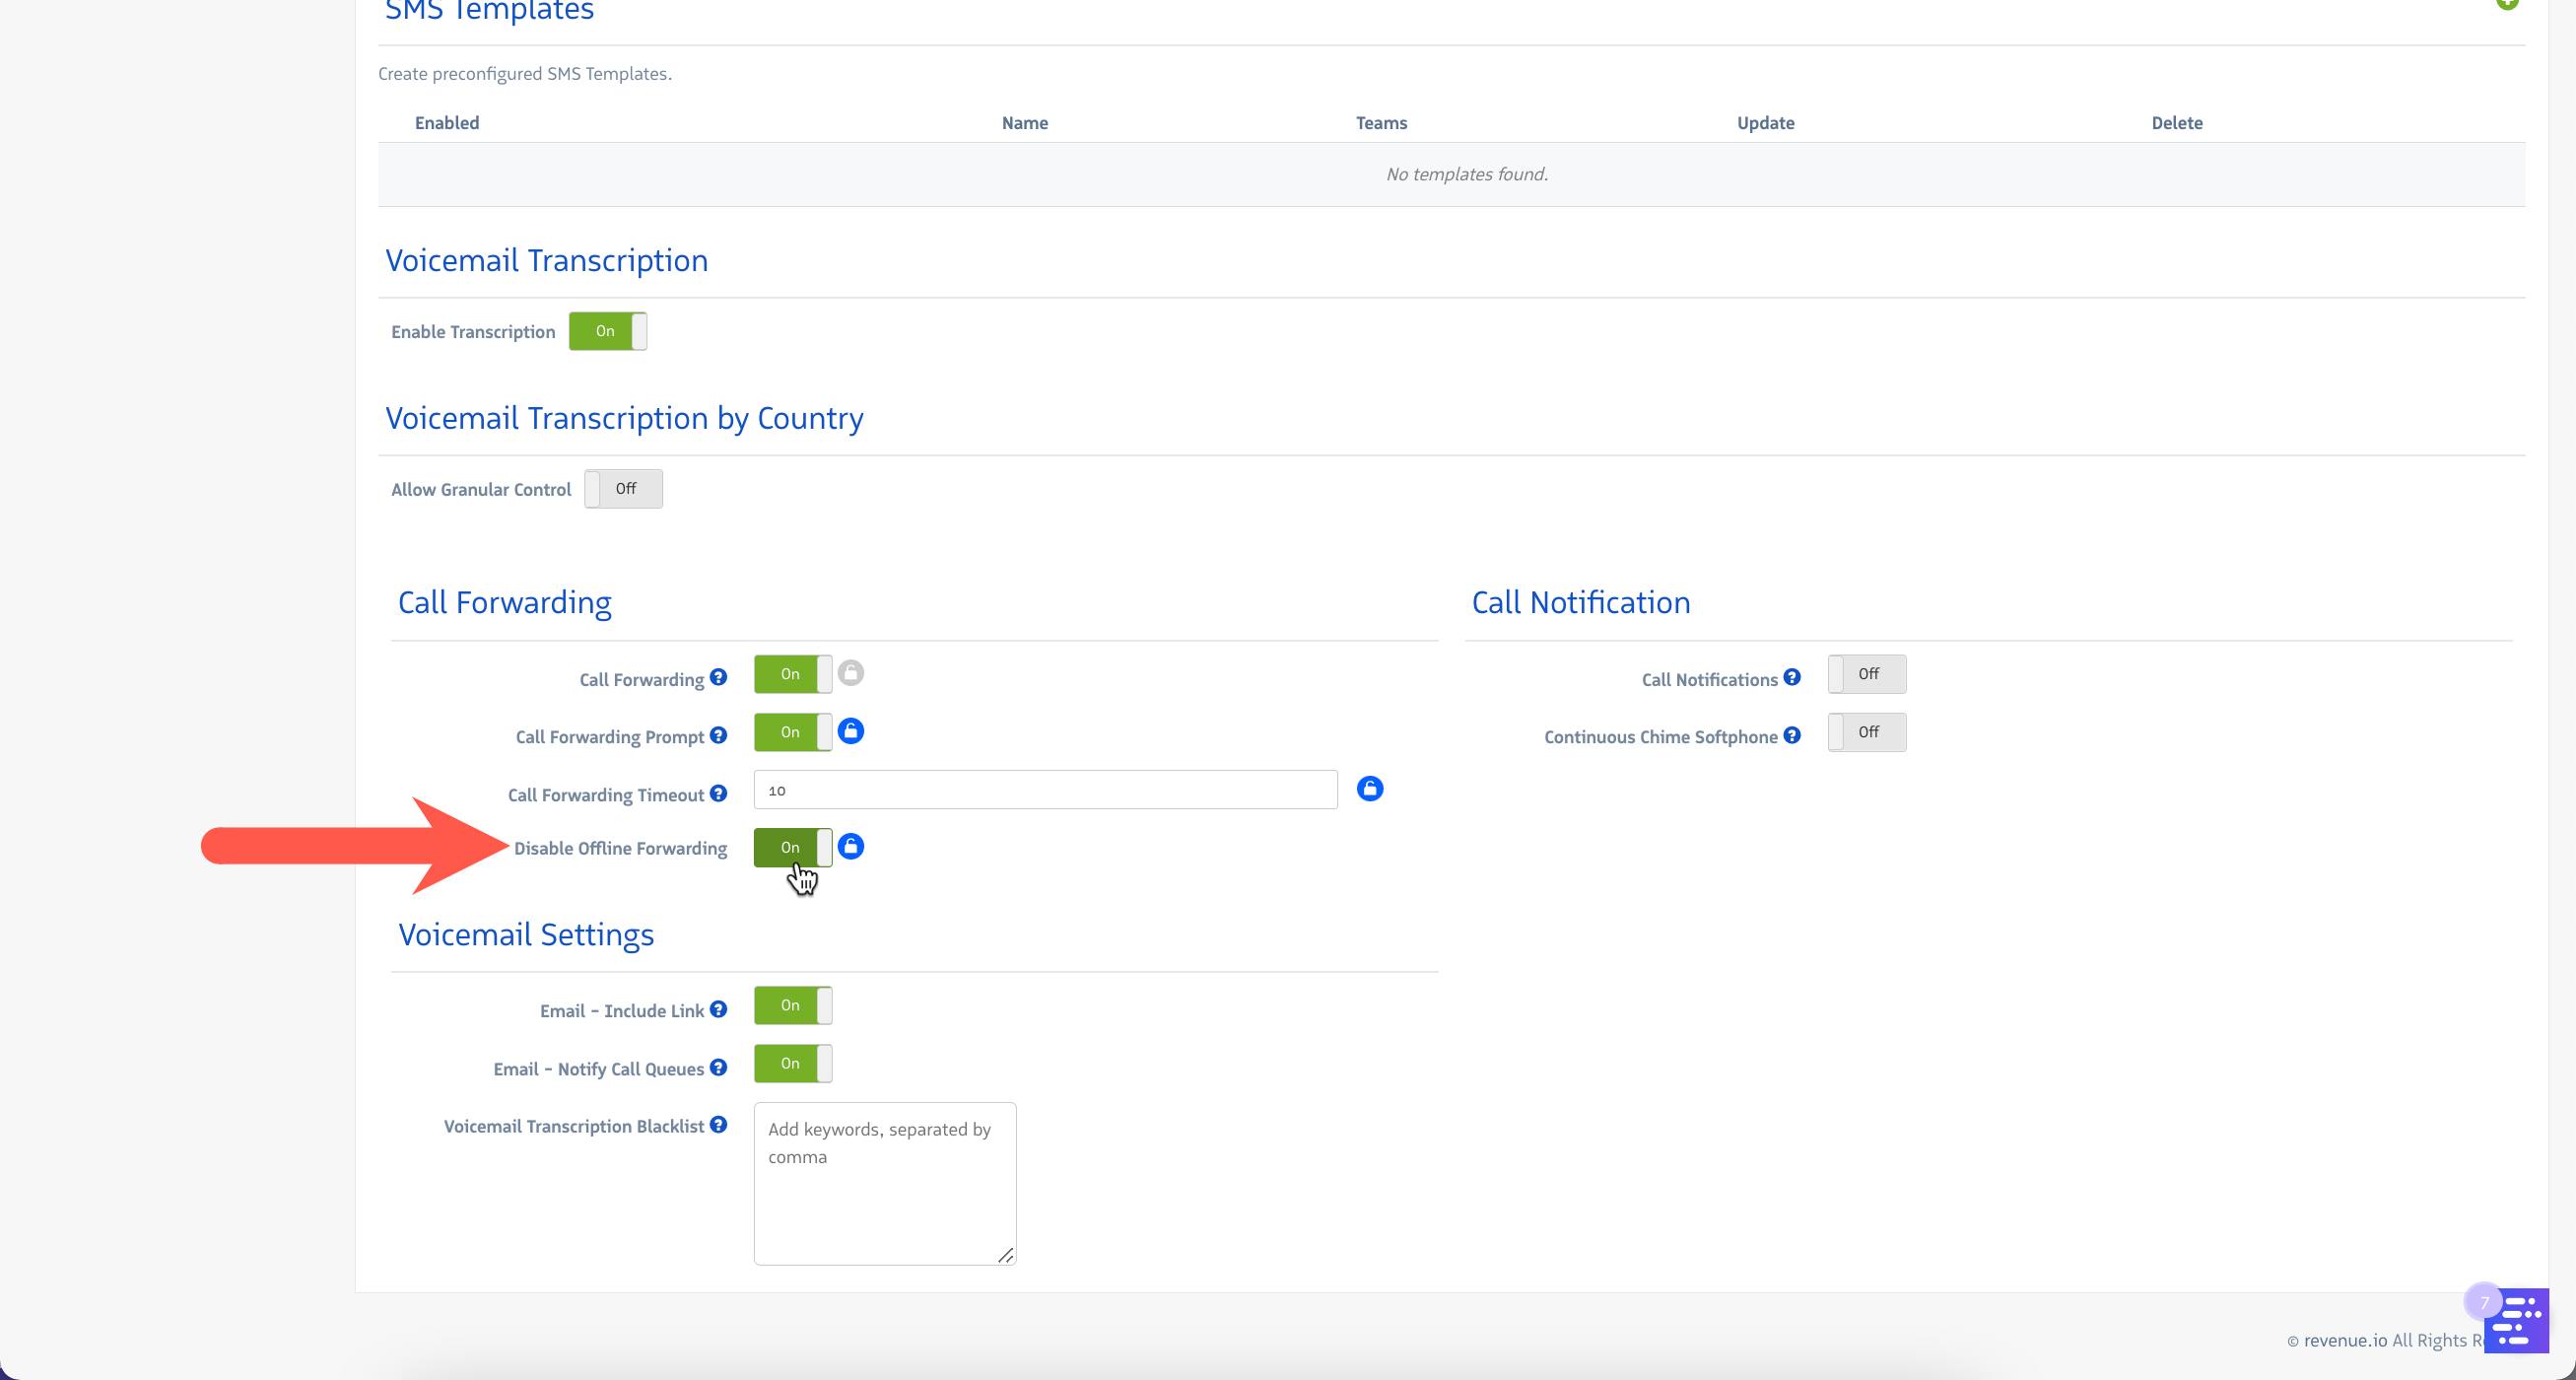
Task: Toggle Email - Notify Call Queues switch
Action: point(792,1063)
